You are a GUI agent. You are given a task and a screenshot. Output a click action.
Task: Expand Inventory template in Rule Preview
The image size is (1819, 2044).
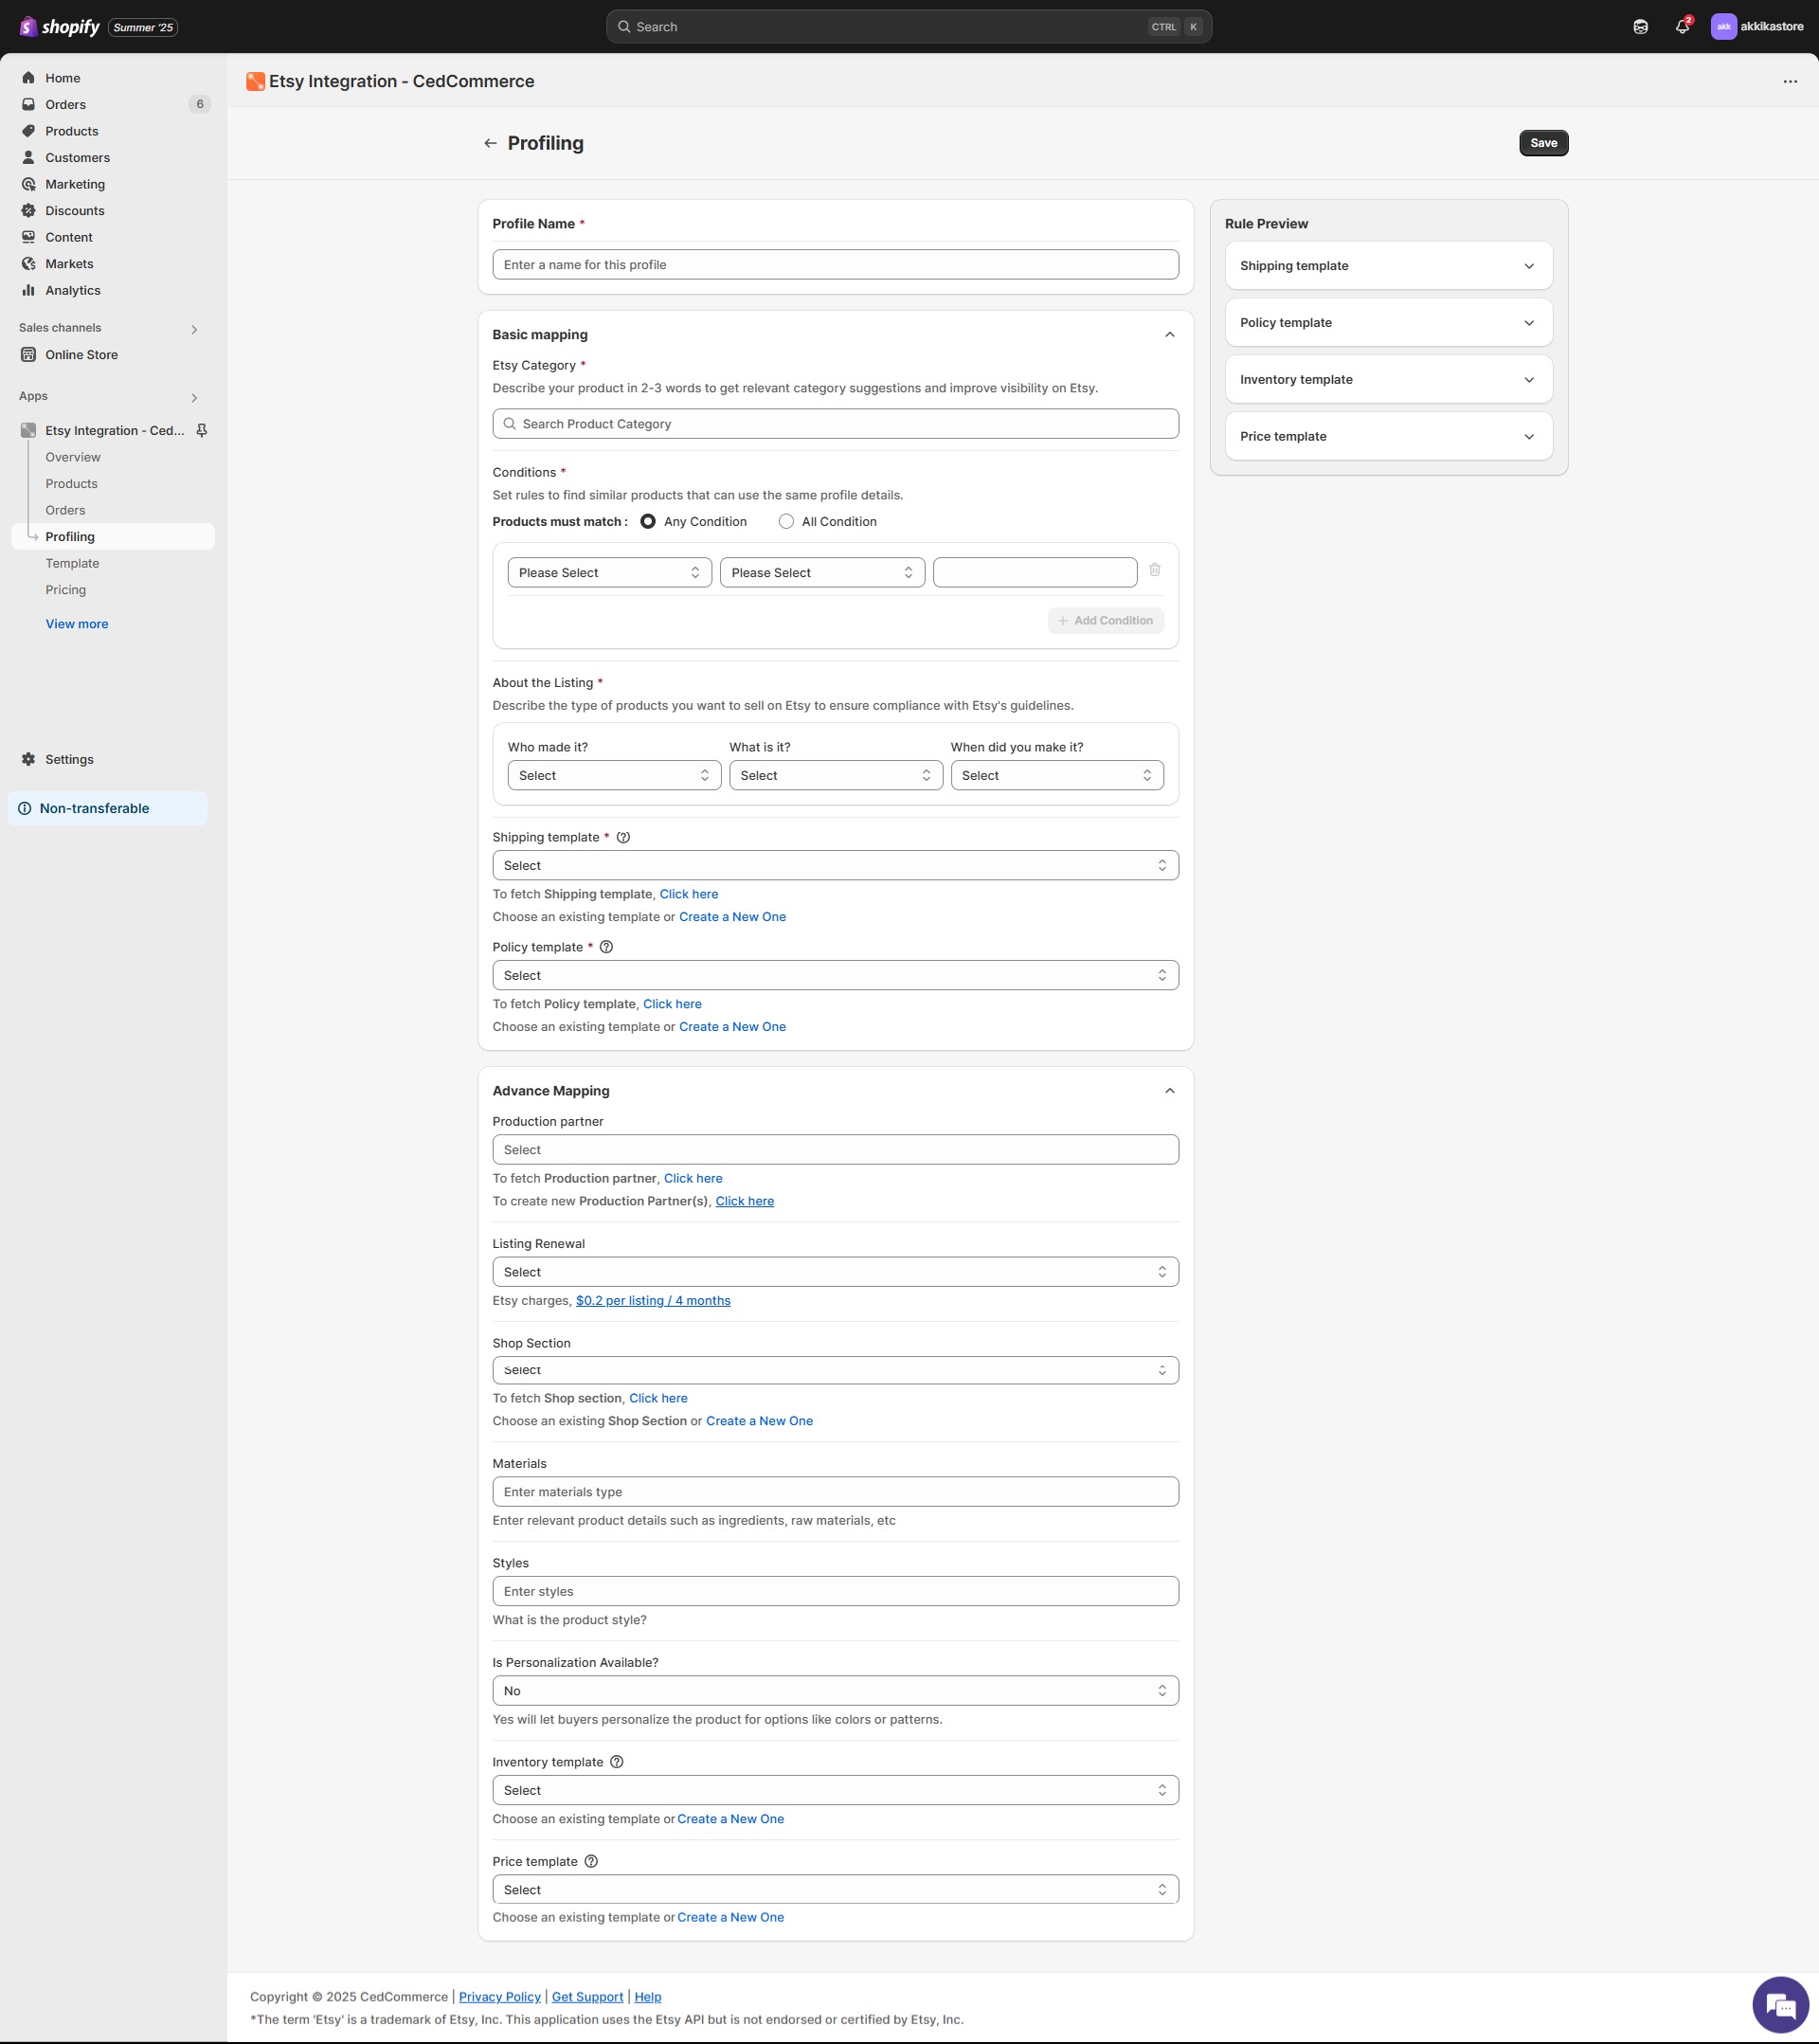[x=1388, y=380]
